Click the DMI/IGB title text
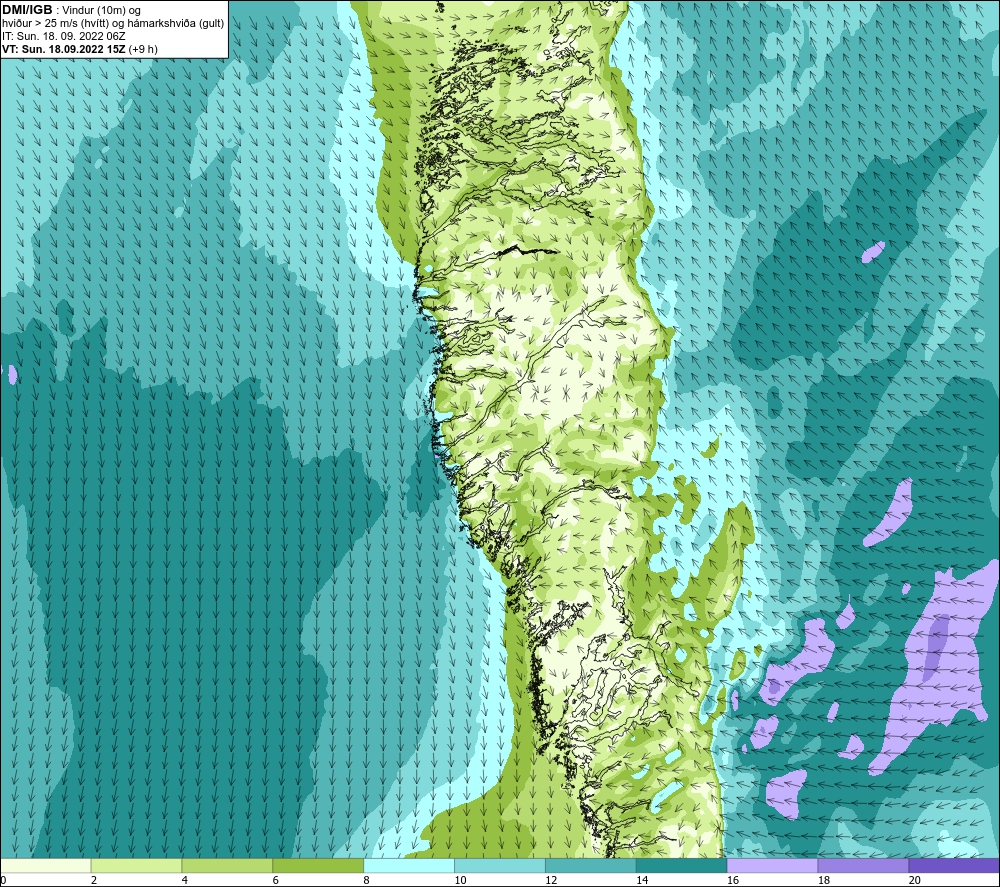This screenshot has height=887, width=1000. [27, 10]
